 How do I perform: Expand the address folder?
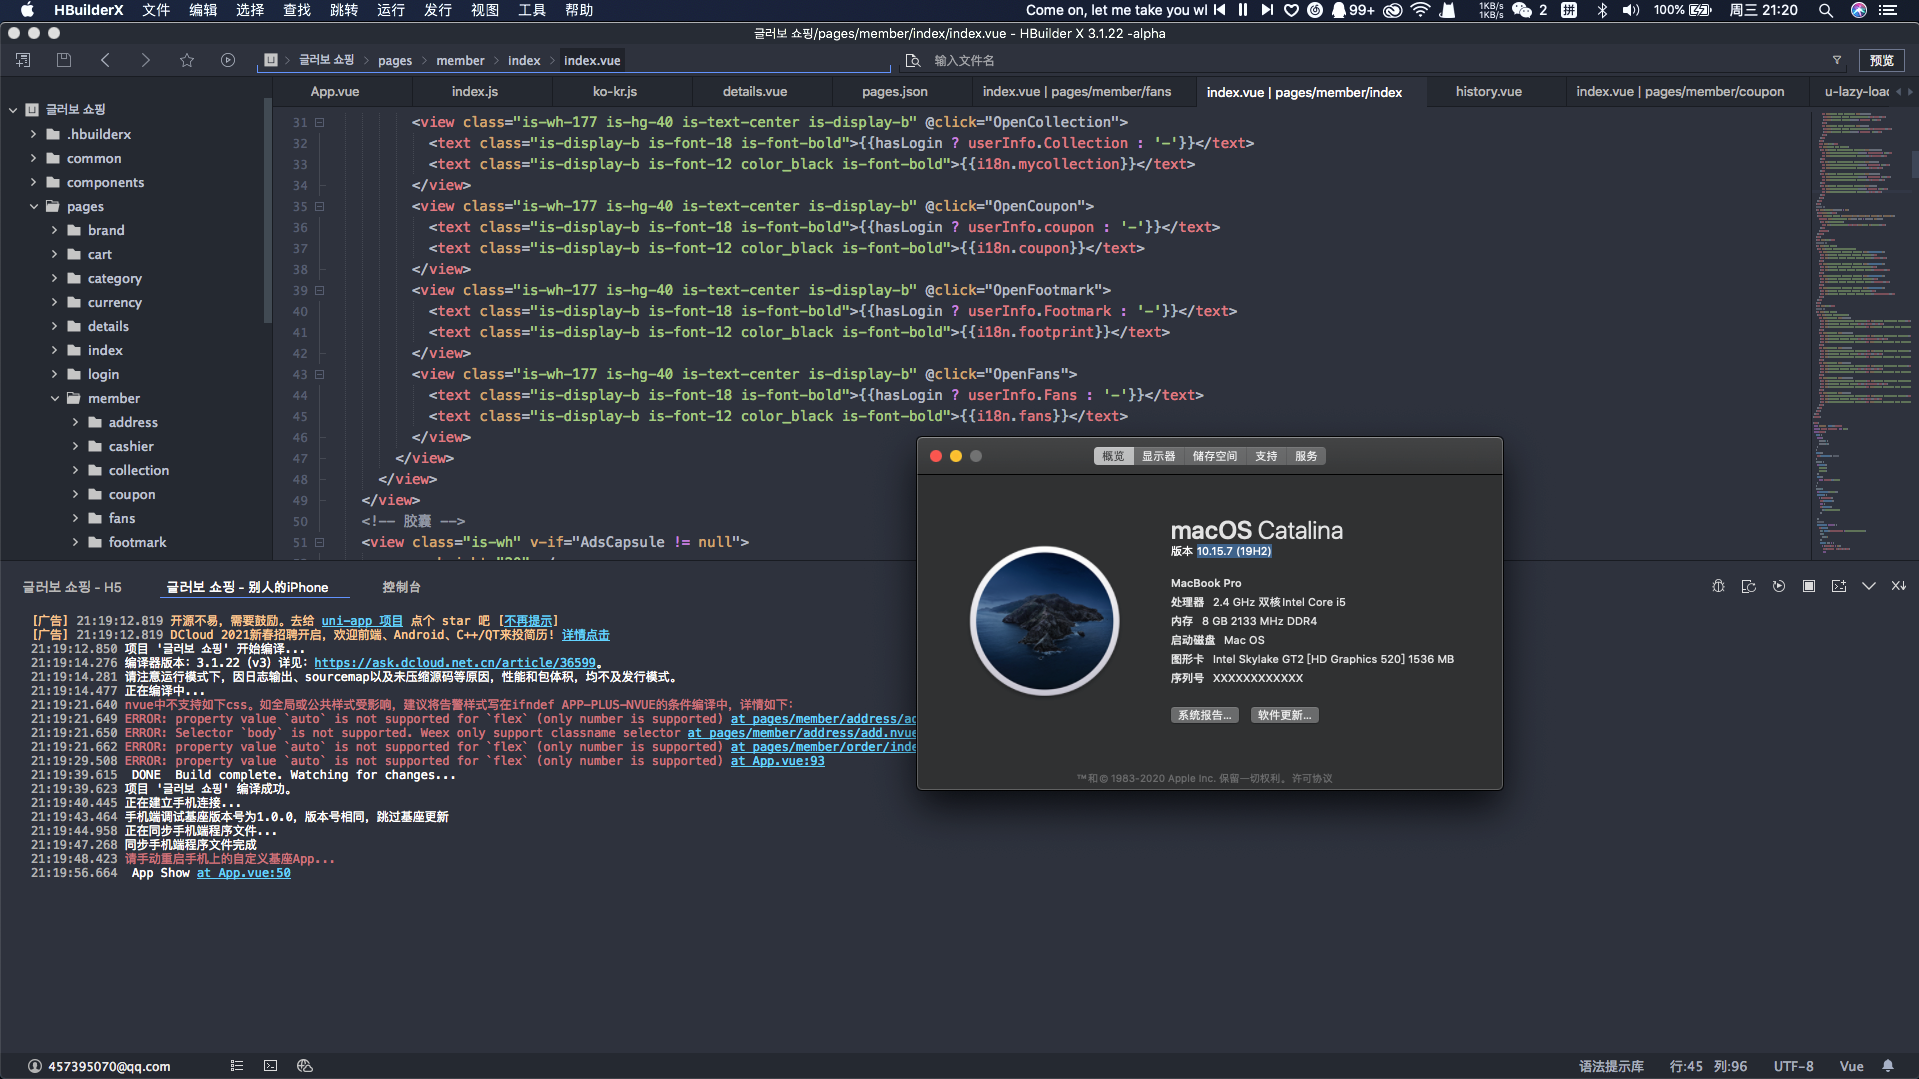[x=75, y=422]
